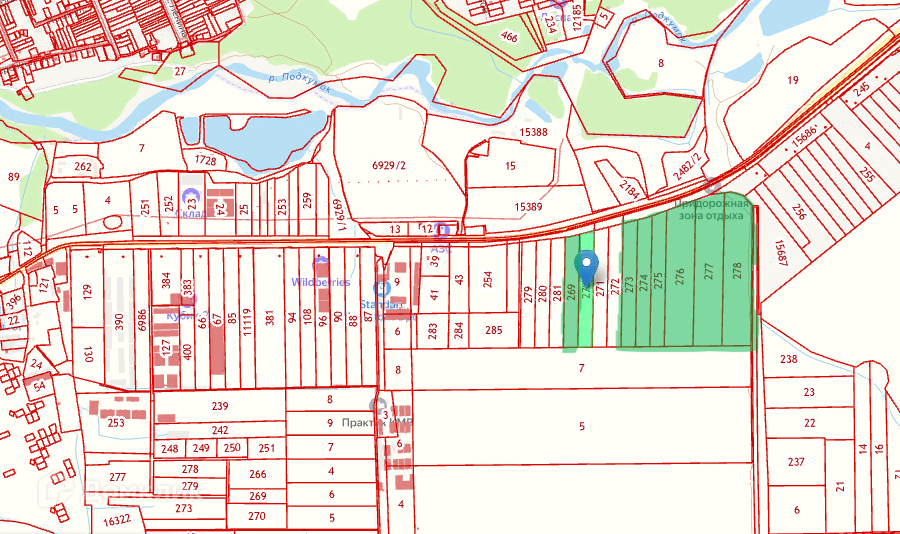Open the Практик КМВ place icon
900x534 pixels.
(x=378, y=405)
